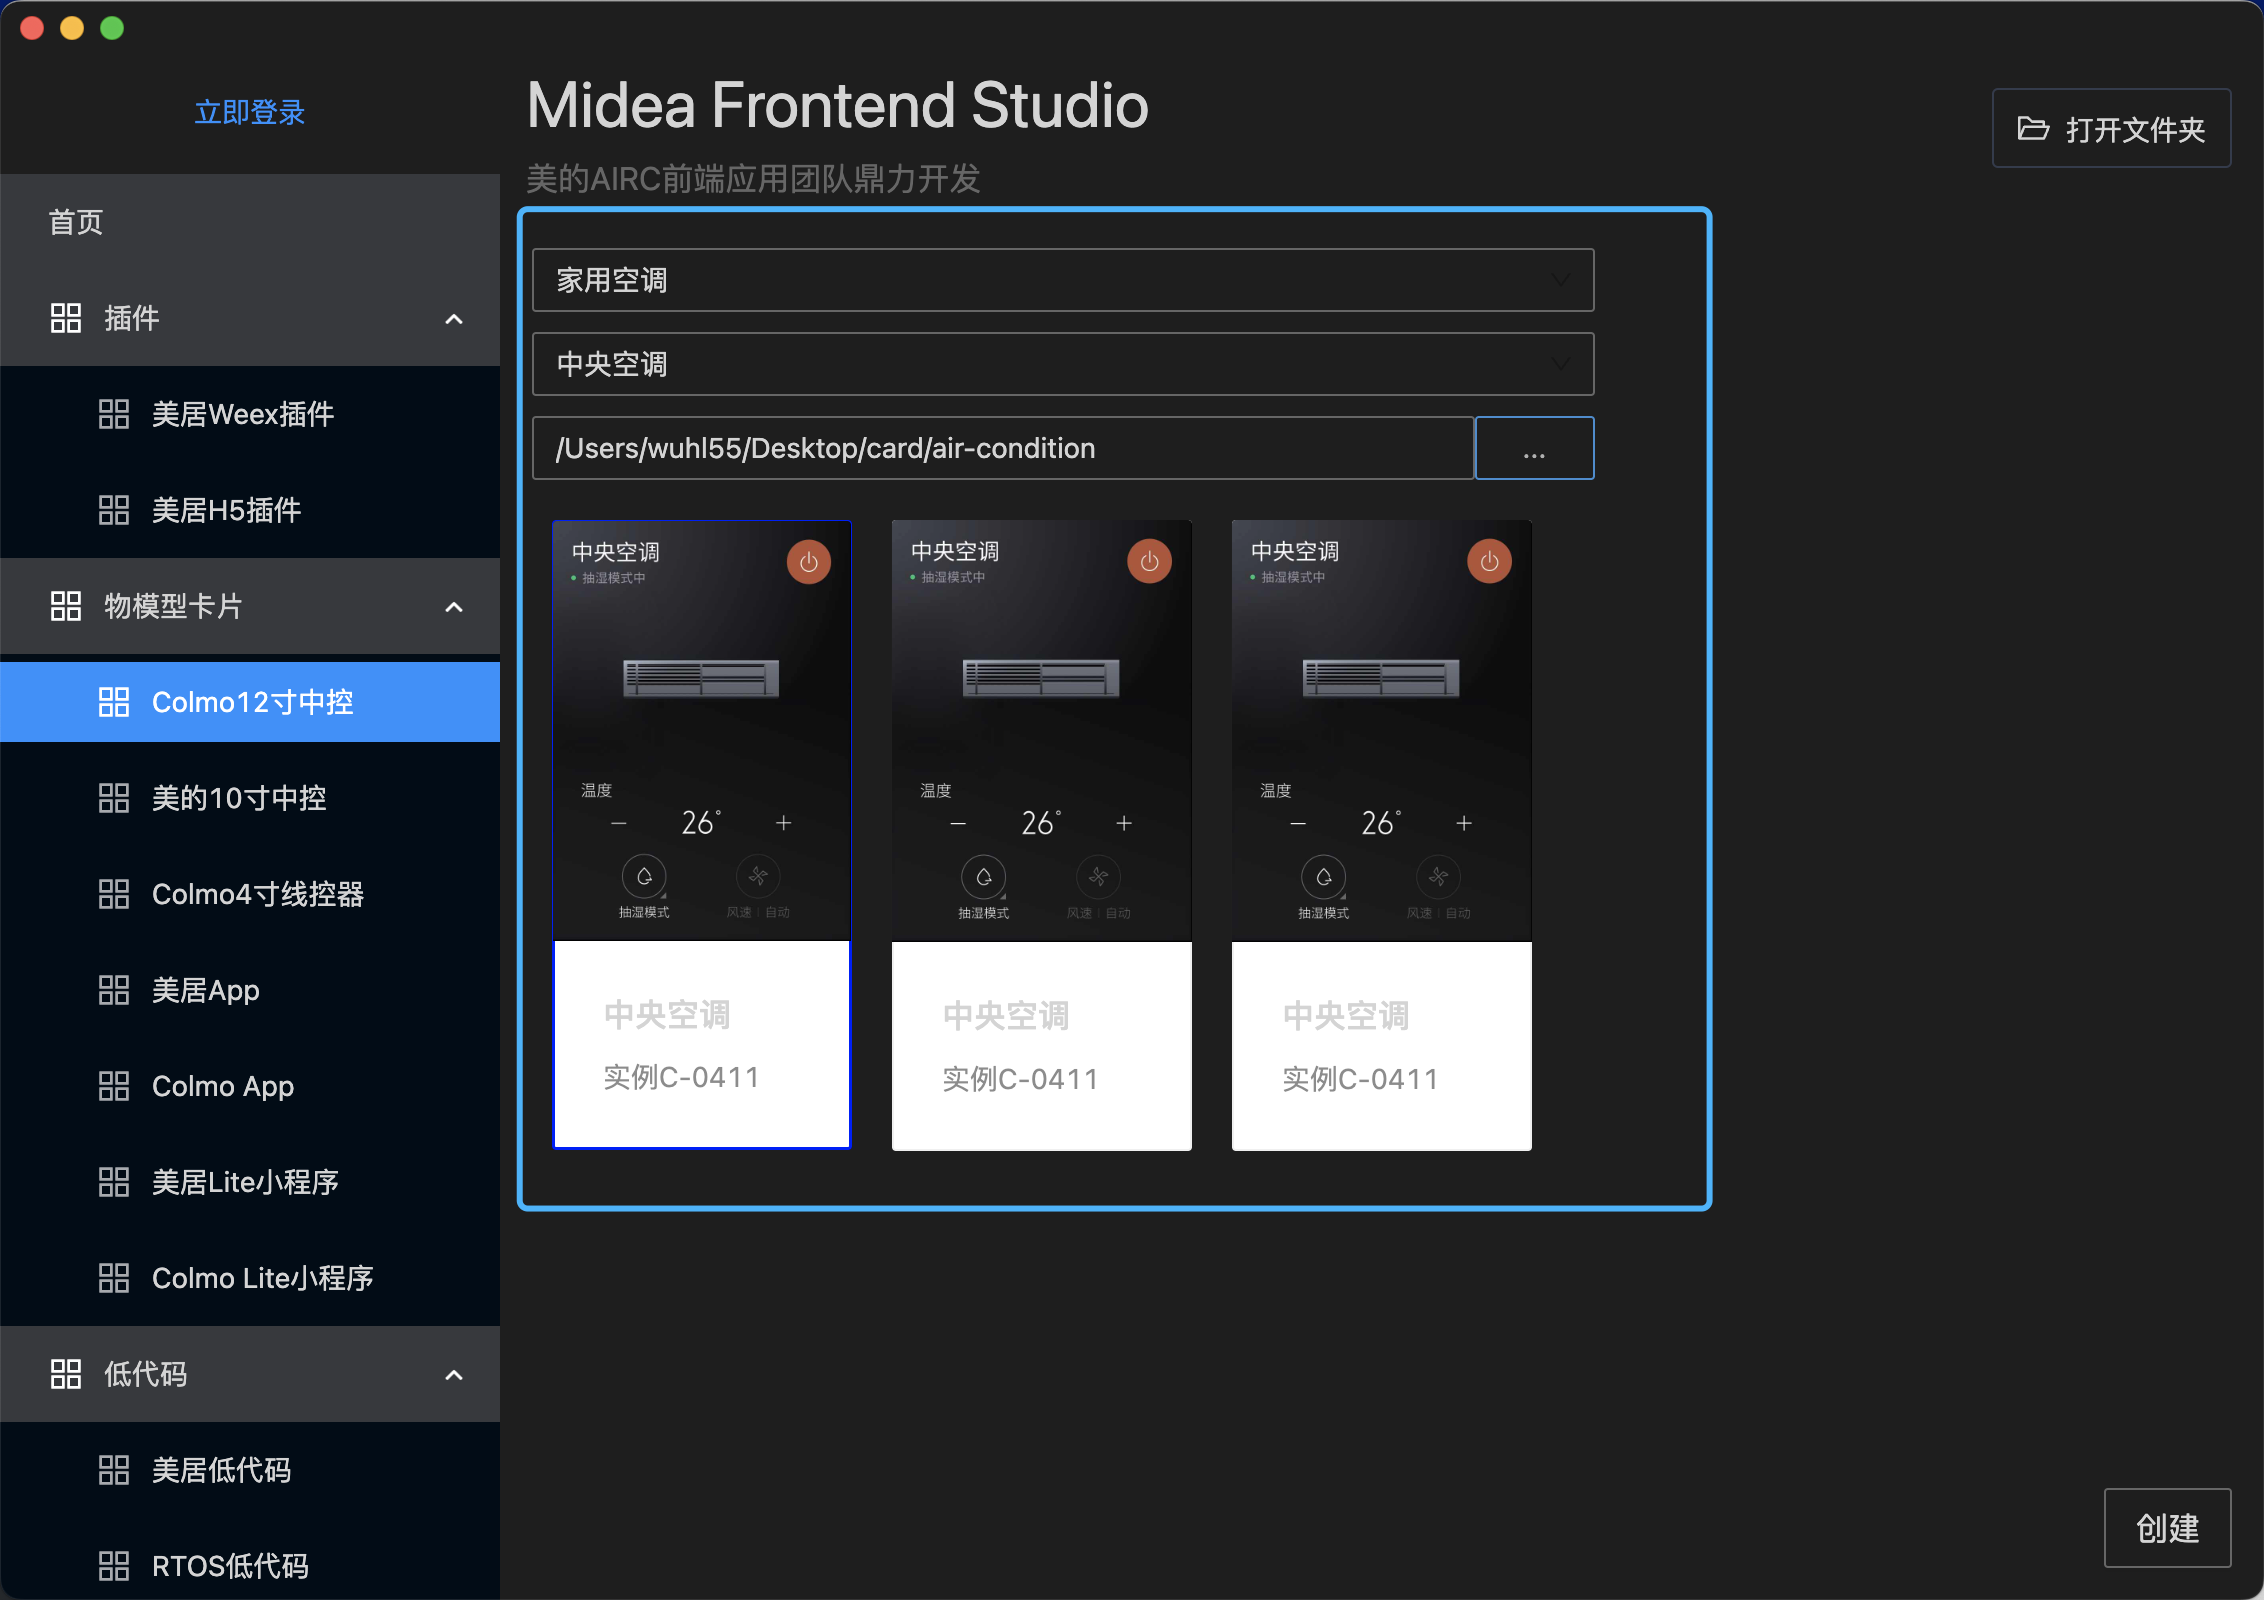This screenshot has width=2264, height=1600.
Task: Click grid icon next to 美居H5插件
Action: (x=114, y=510)
